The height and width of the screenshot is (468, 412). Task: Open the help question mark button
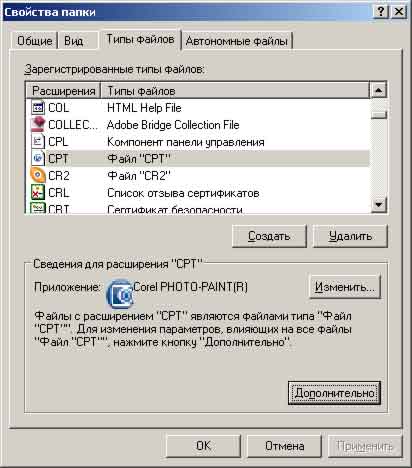coord(381,12)
